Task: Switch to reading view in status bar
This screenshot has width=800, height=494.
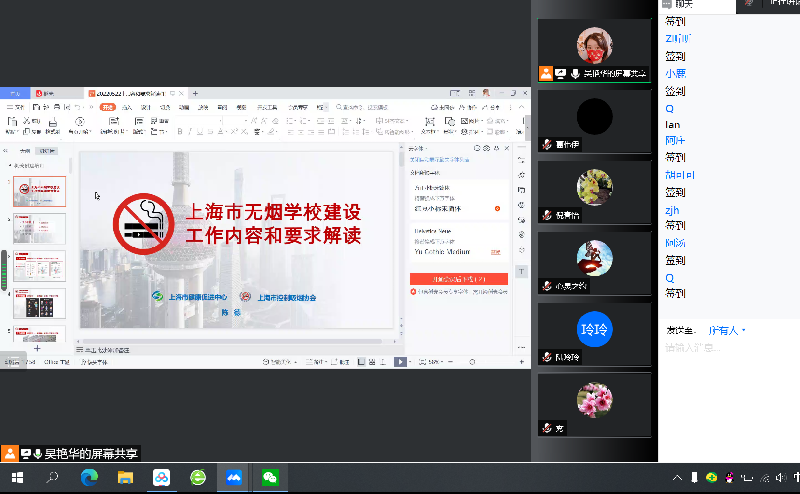Action: [383, 362]
